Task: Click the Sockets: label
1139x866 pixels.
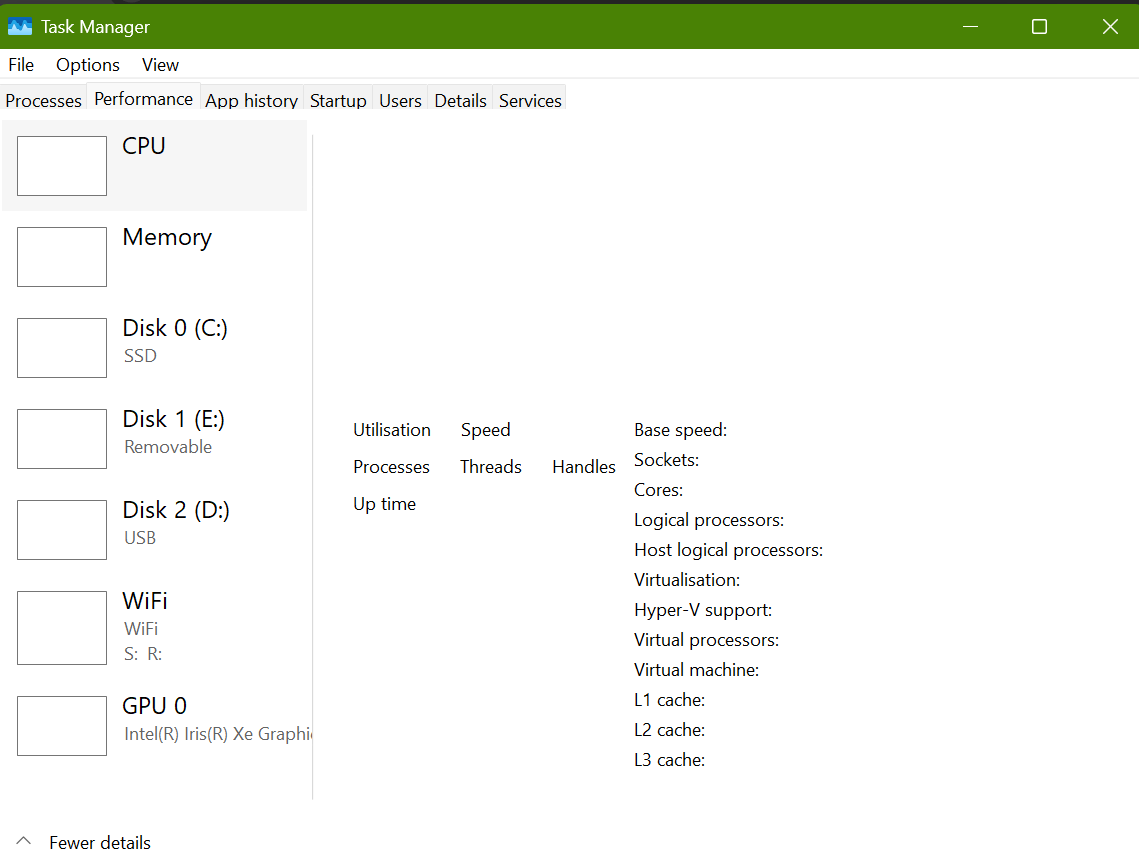Action: point(666,460)
